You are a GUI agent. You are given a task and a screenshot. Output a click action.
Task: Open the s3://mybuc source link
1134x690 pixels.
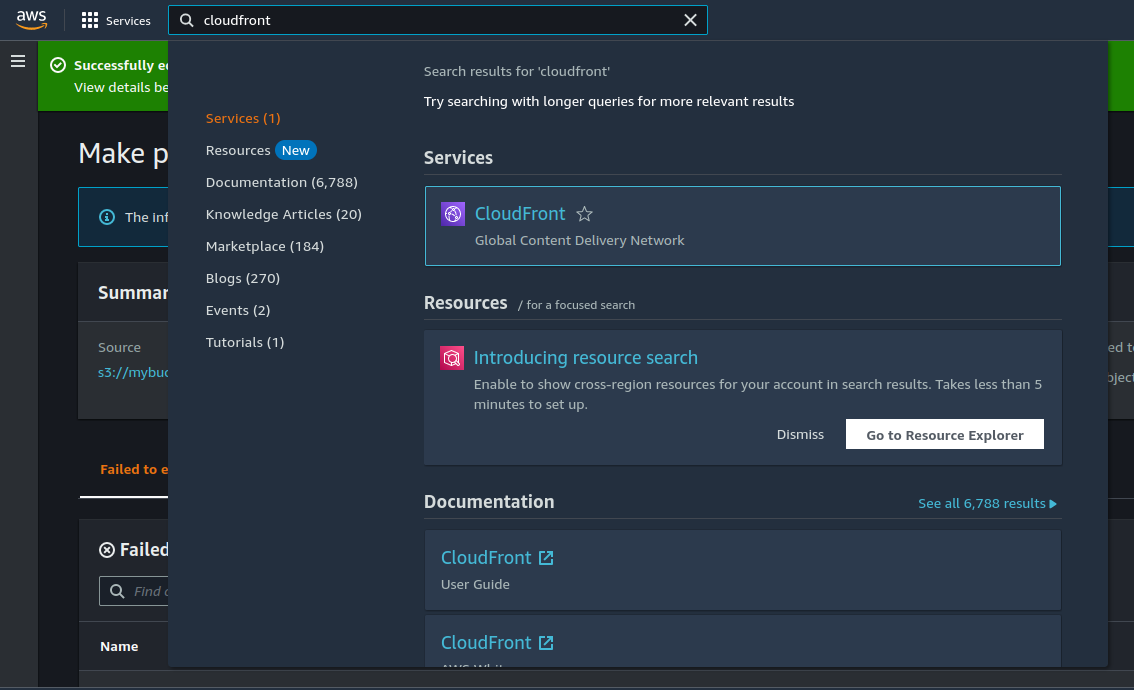[133, 372]
